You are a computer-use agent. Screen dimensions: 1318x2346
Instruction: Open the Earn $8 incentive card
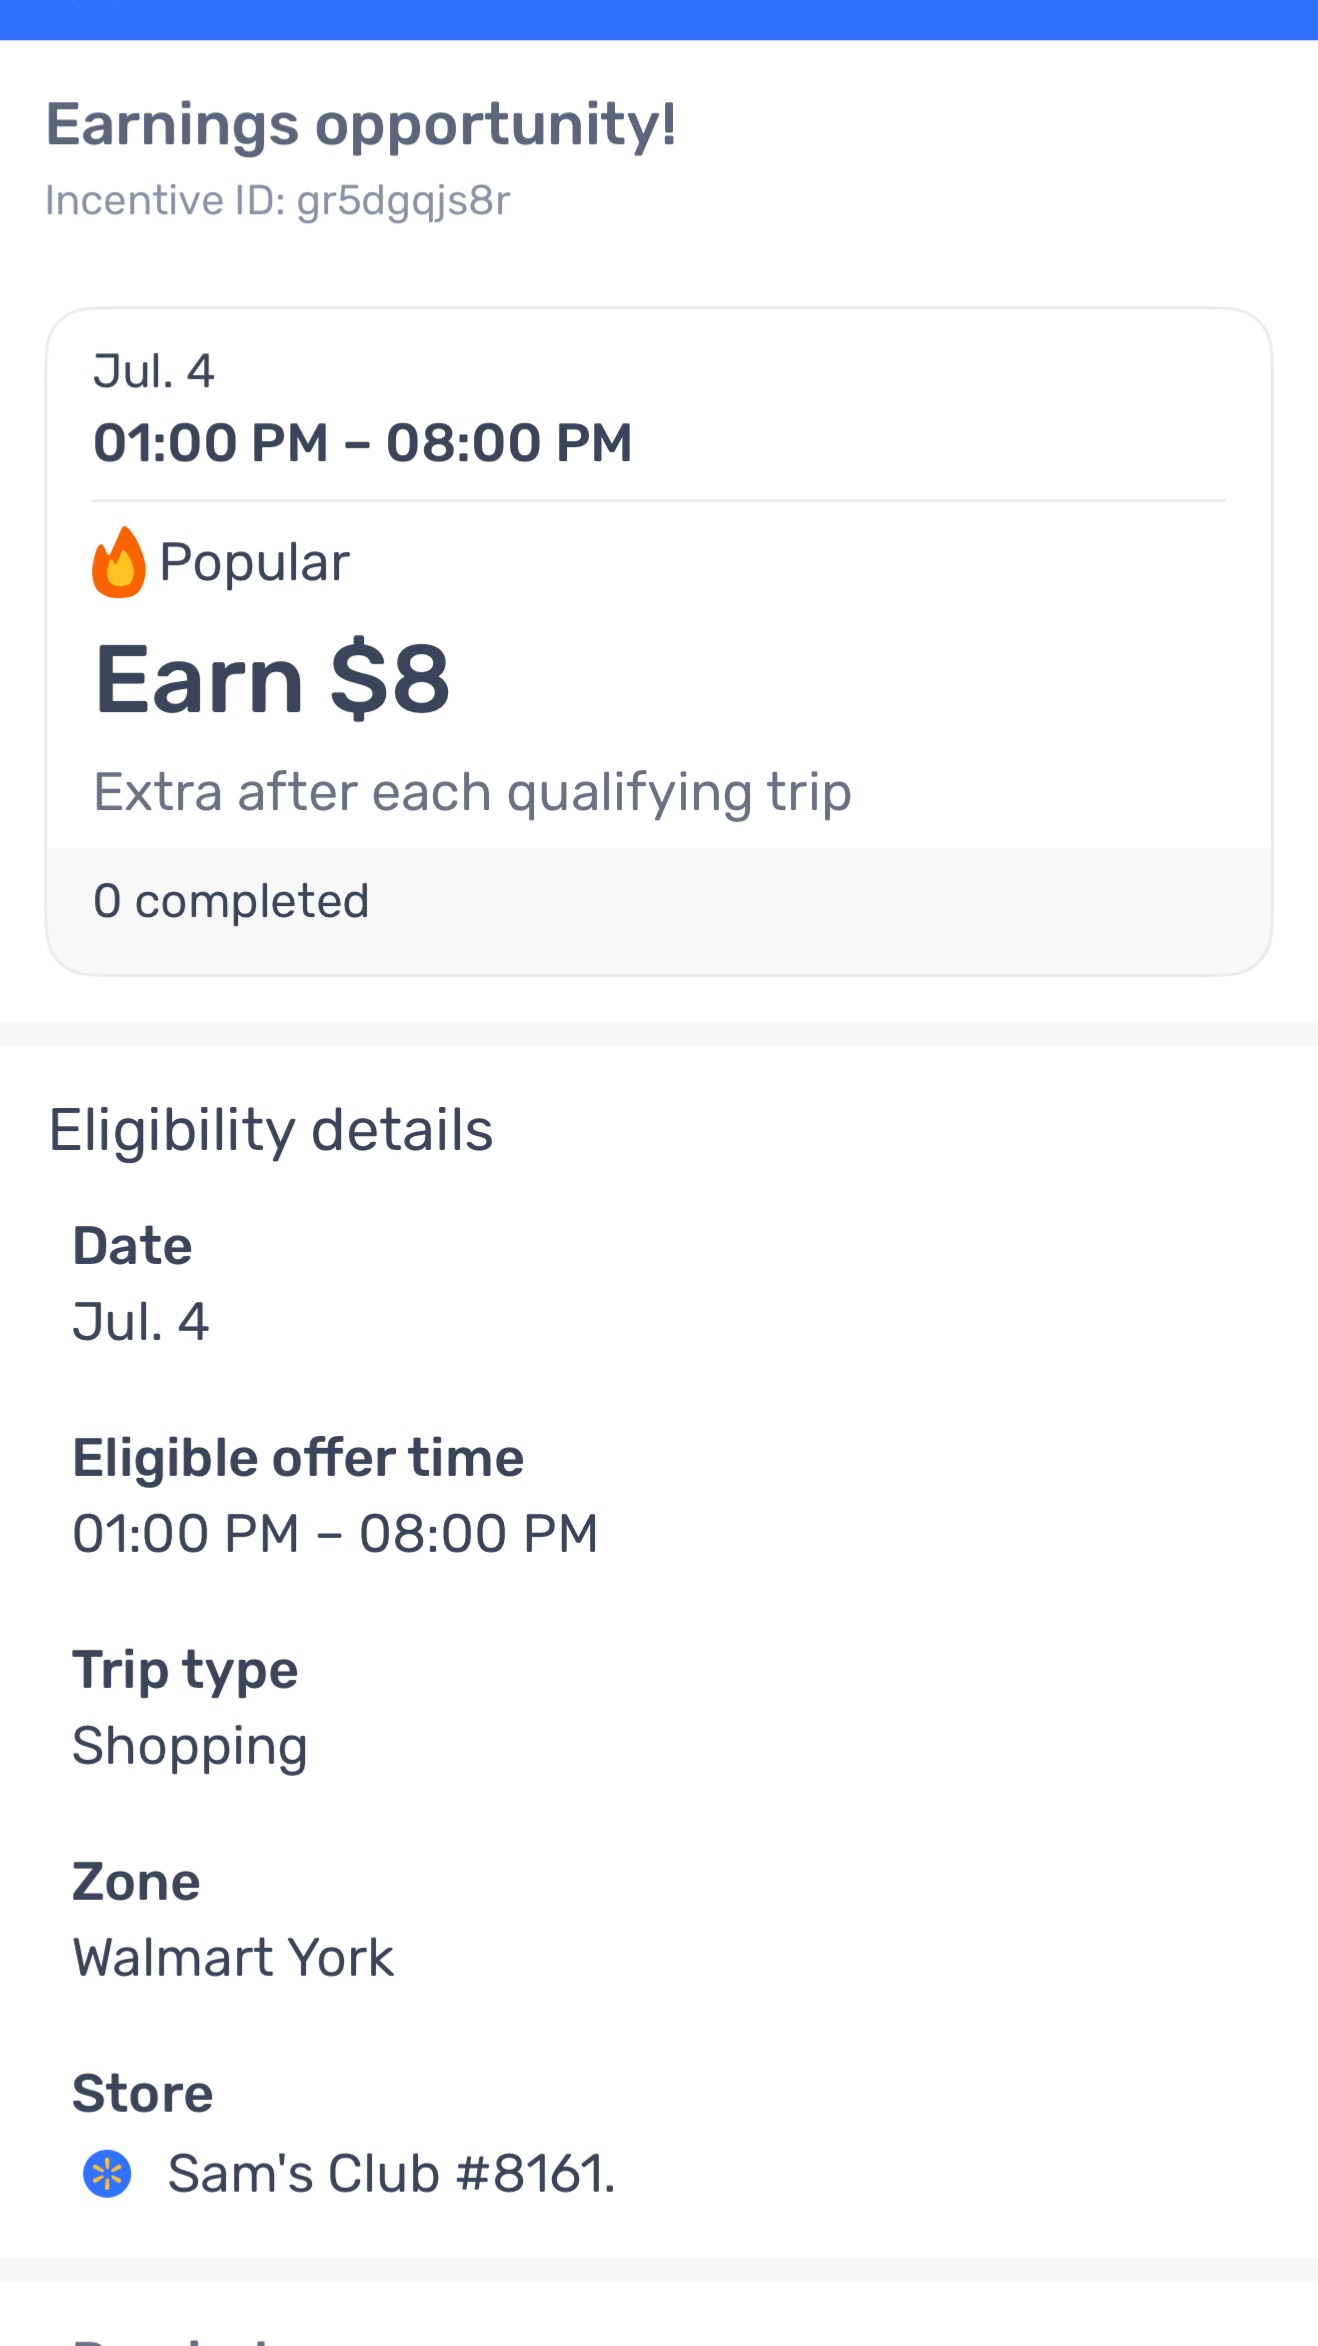(659, 641)
